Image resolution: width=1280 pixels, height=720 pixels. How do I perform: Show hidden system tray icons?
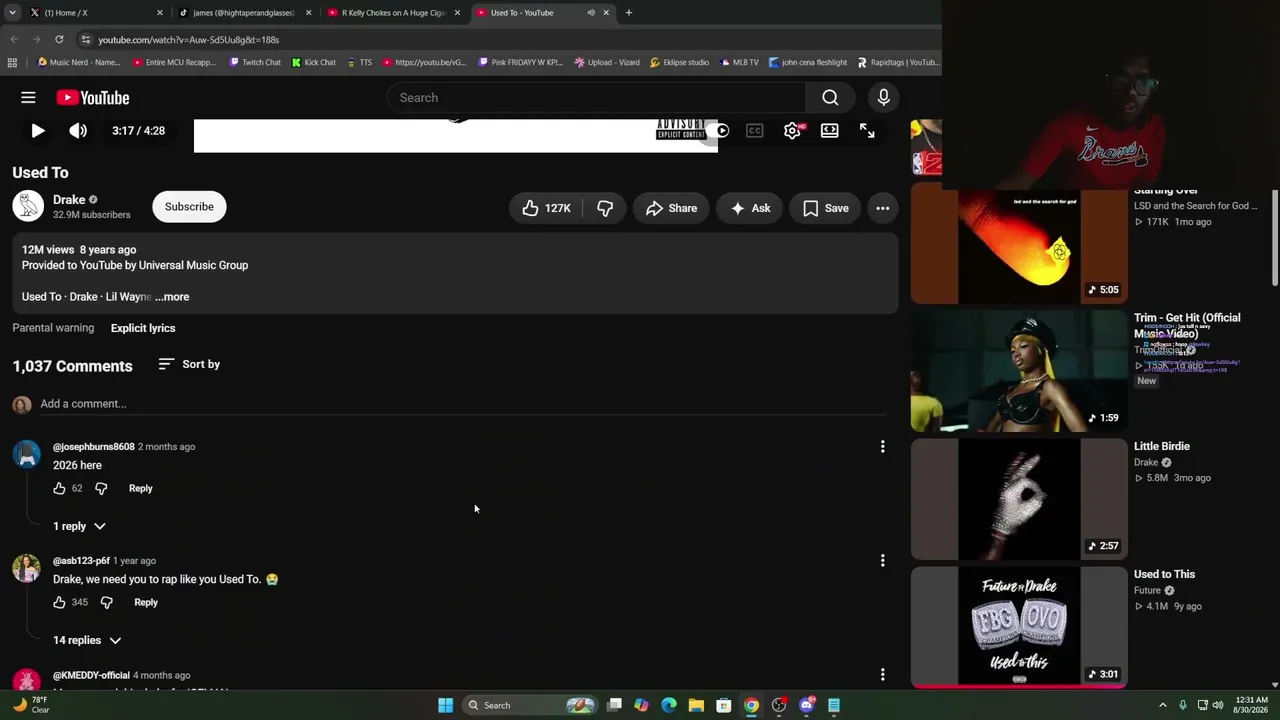tap(1162, 705)
